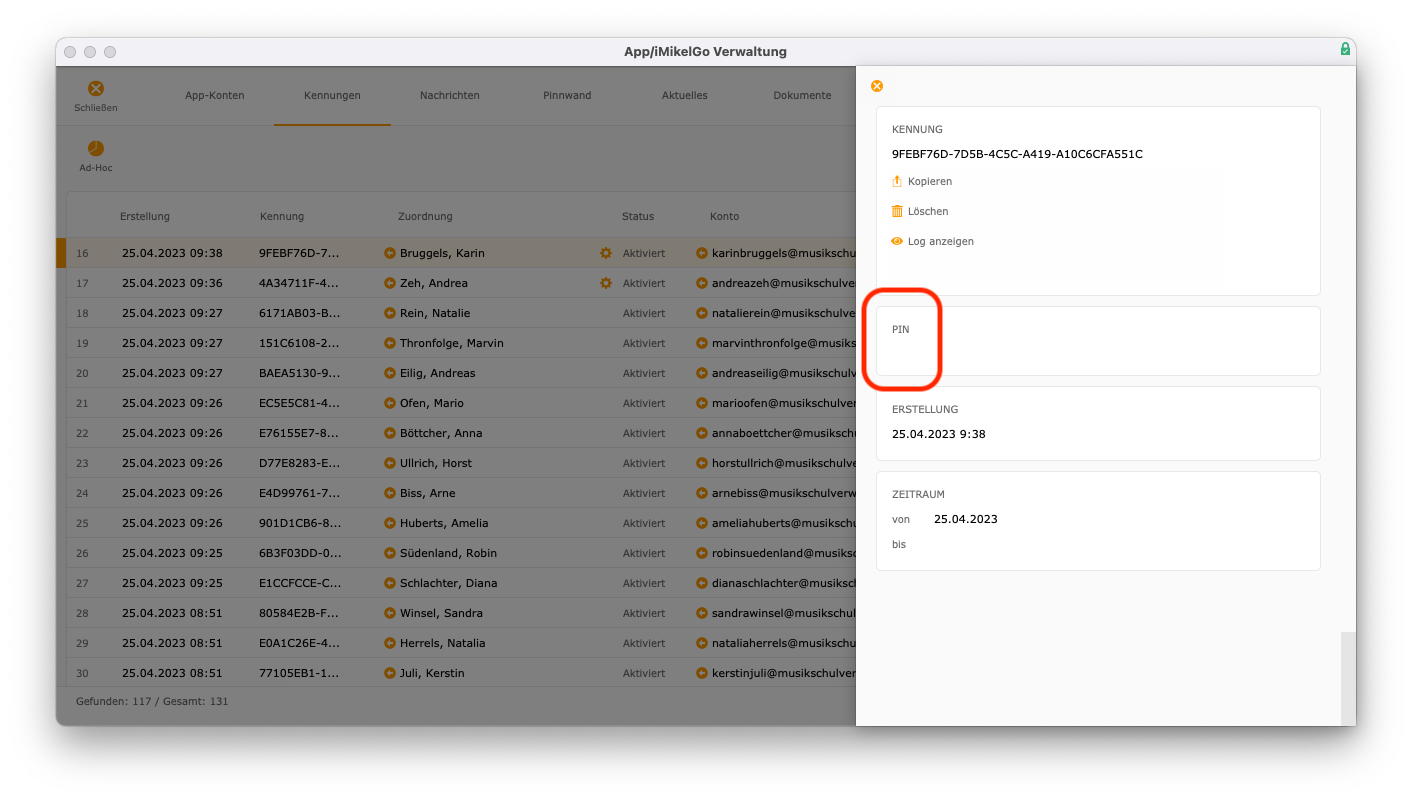Click the Erstellung value 25.04.2023 9:38
Viewport: 1412px width, 800px height.
(x=939, y=434)
